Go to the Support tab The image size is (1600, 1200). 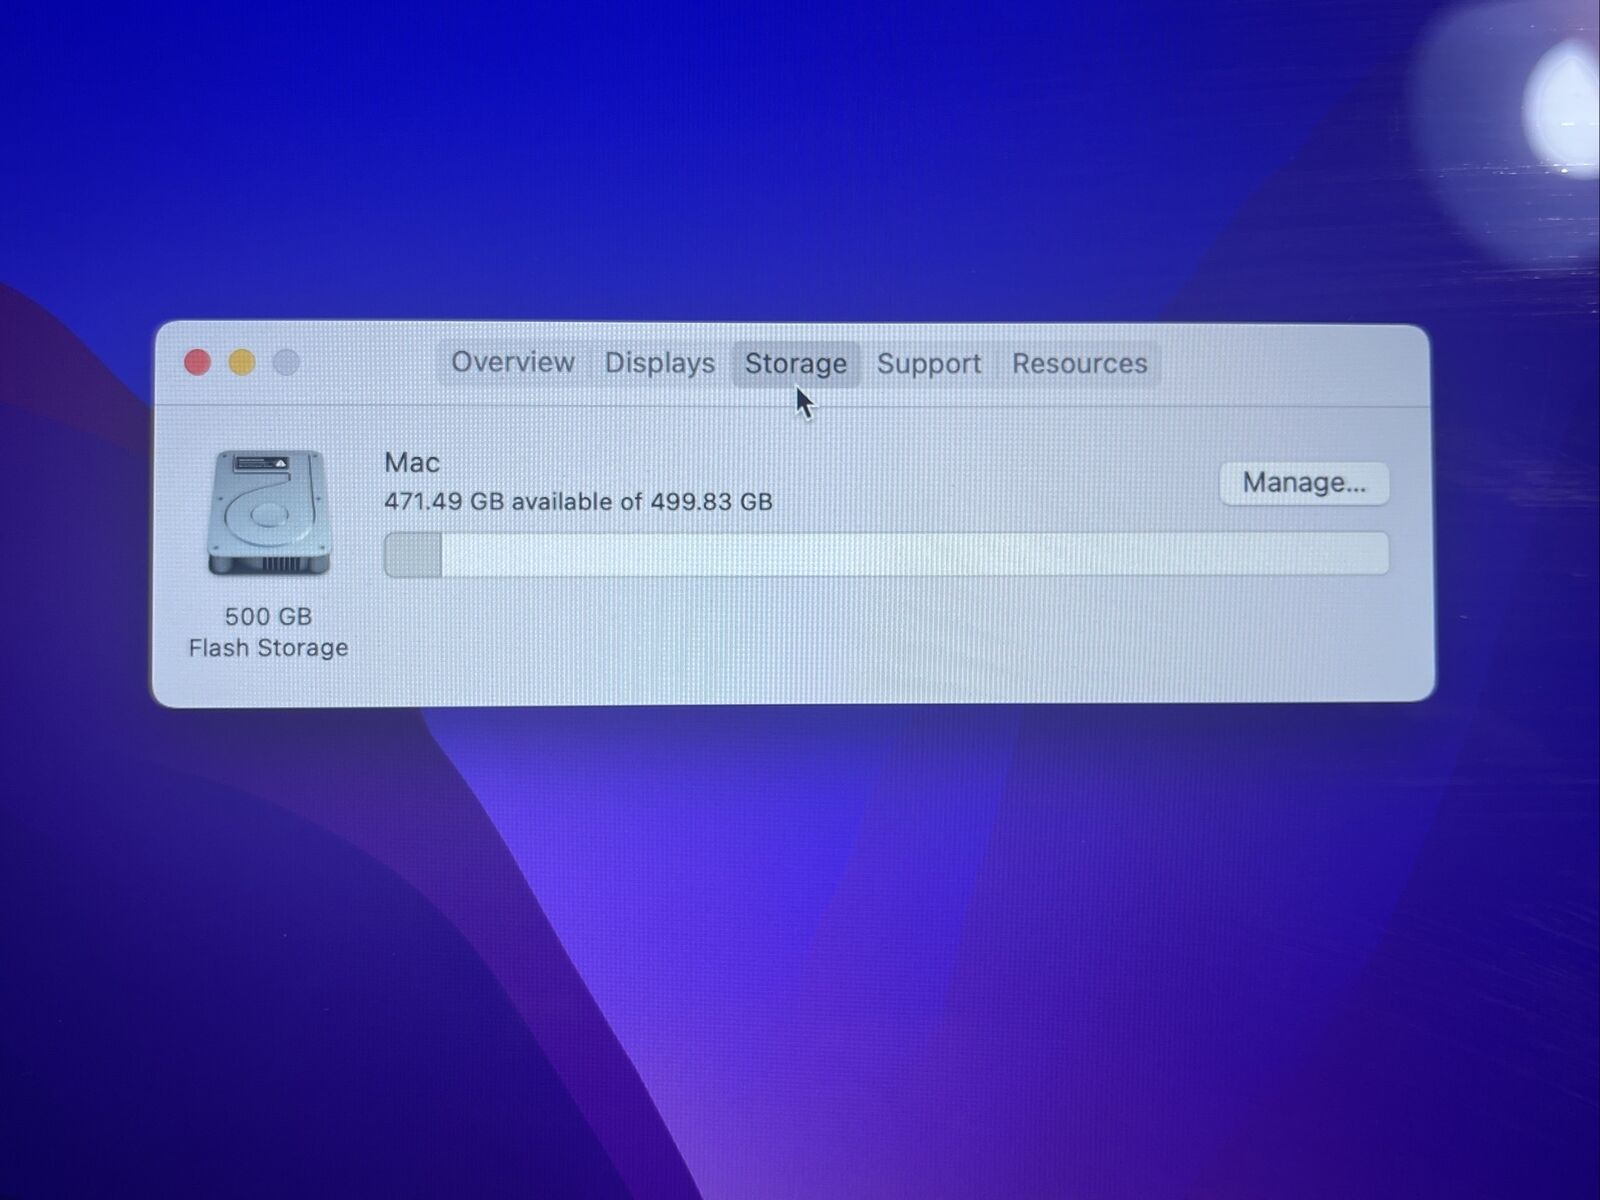pyautogui.click(x=929, y=364)
